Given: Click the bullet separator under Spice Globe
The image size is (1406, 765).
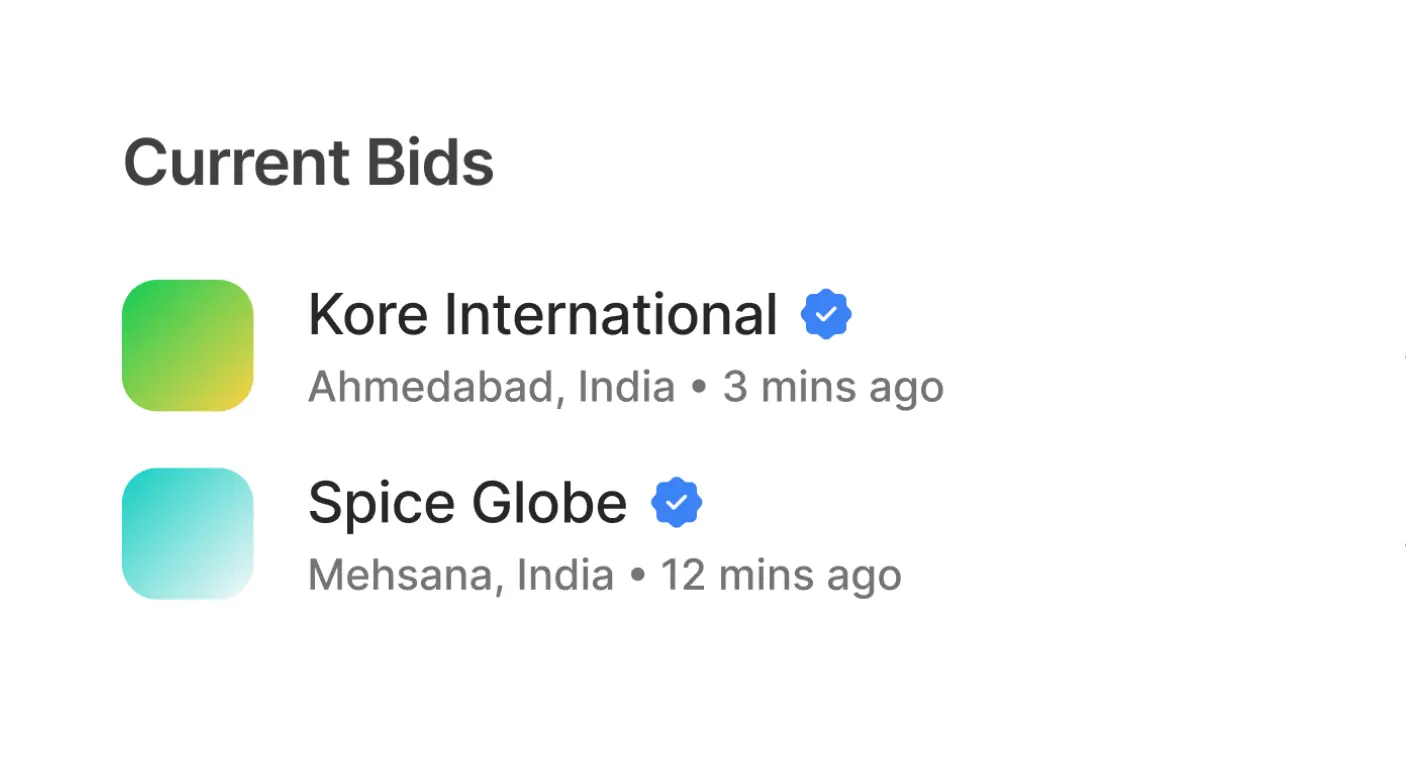Looking at the screenshot, I should click(637, 576).
